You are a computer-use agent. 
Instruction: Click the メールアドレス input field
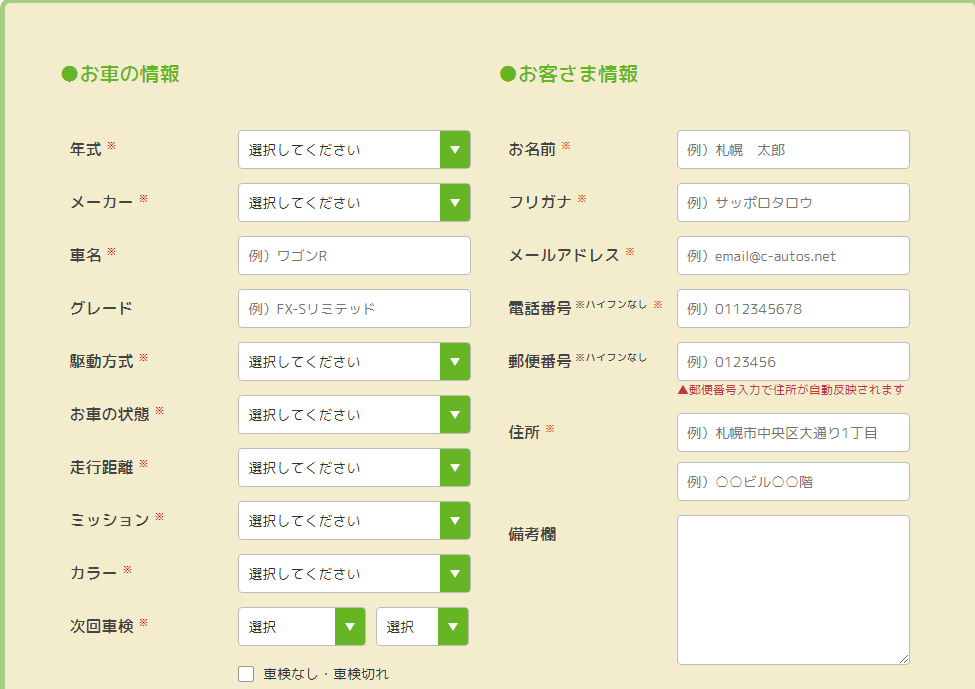[x=793, y=255]
